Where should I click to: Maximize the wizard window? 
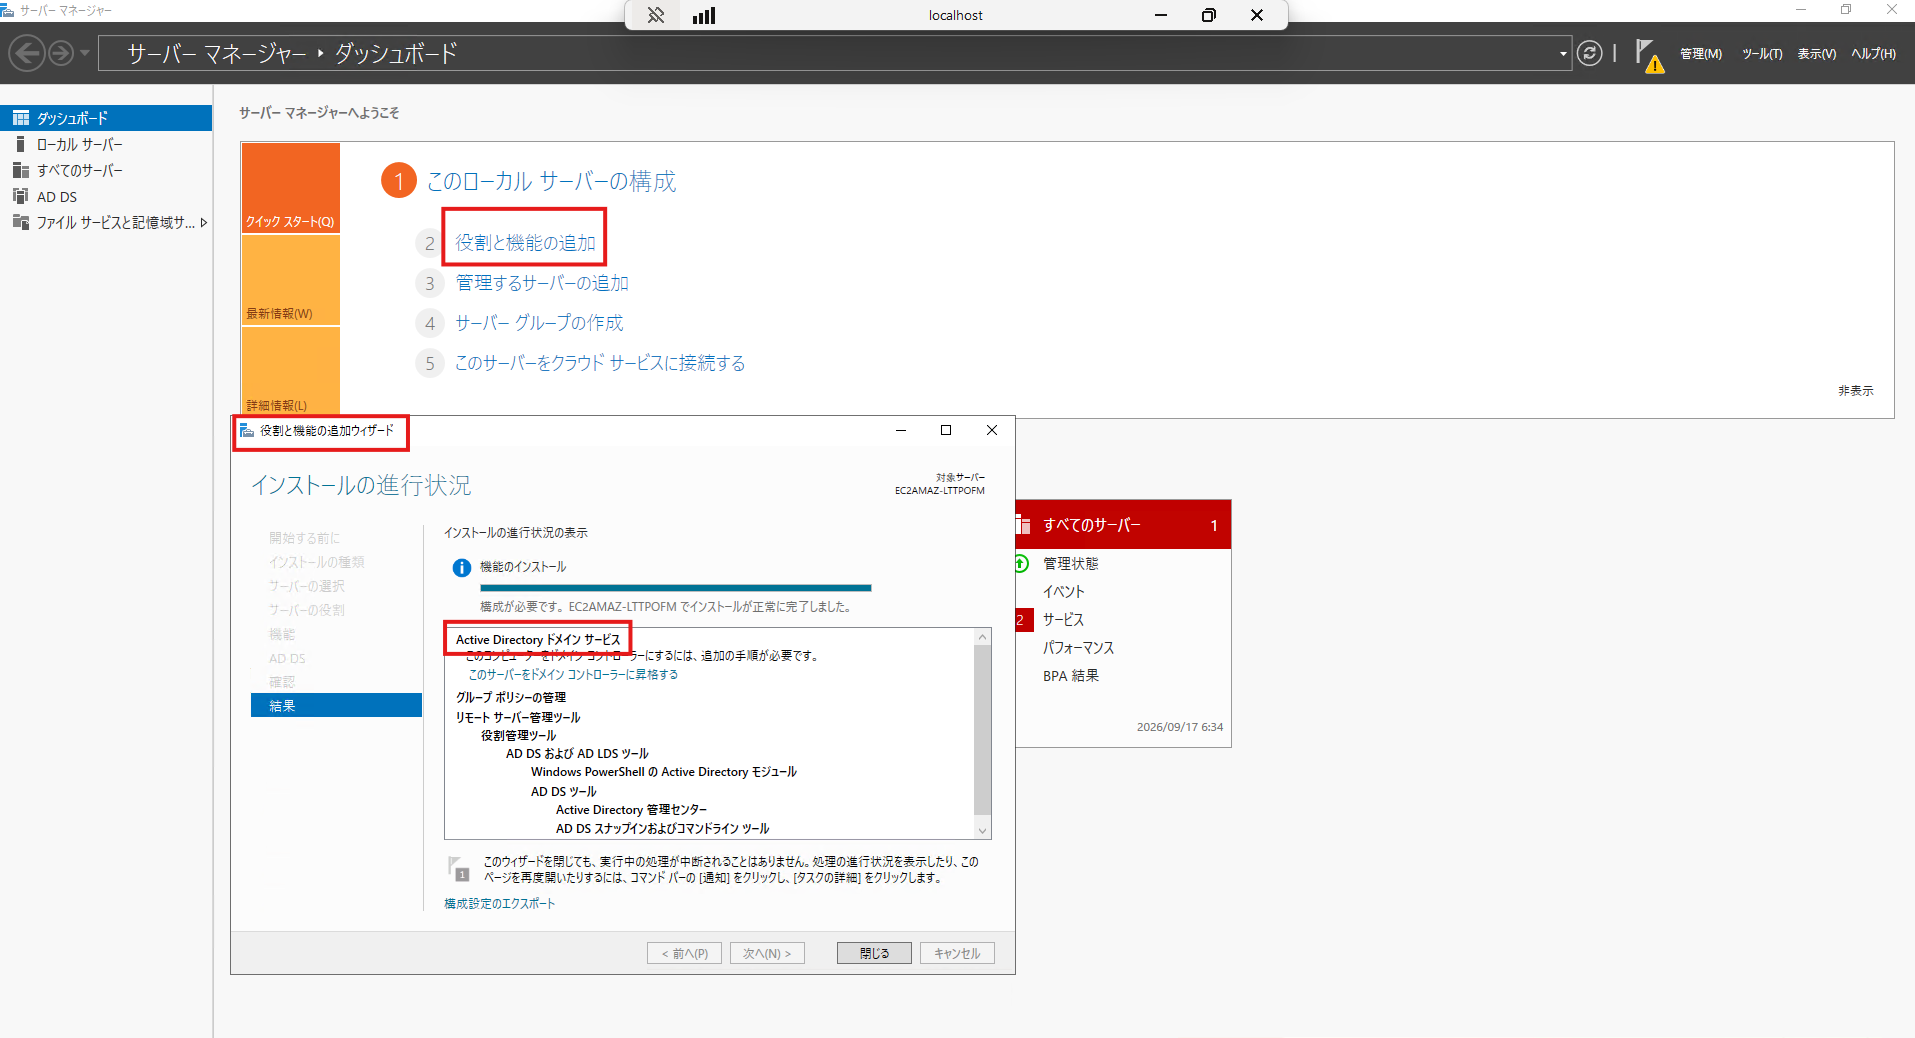pyautogui.click(x=946, y=430)
